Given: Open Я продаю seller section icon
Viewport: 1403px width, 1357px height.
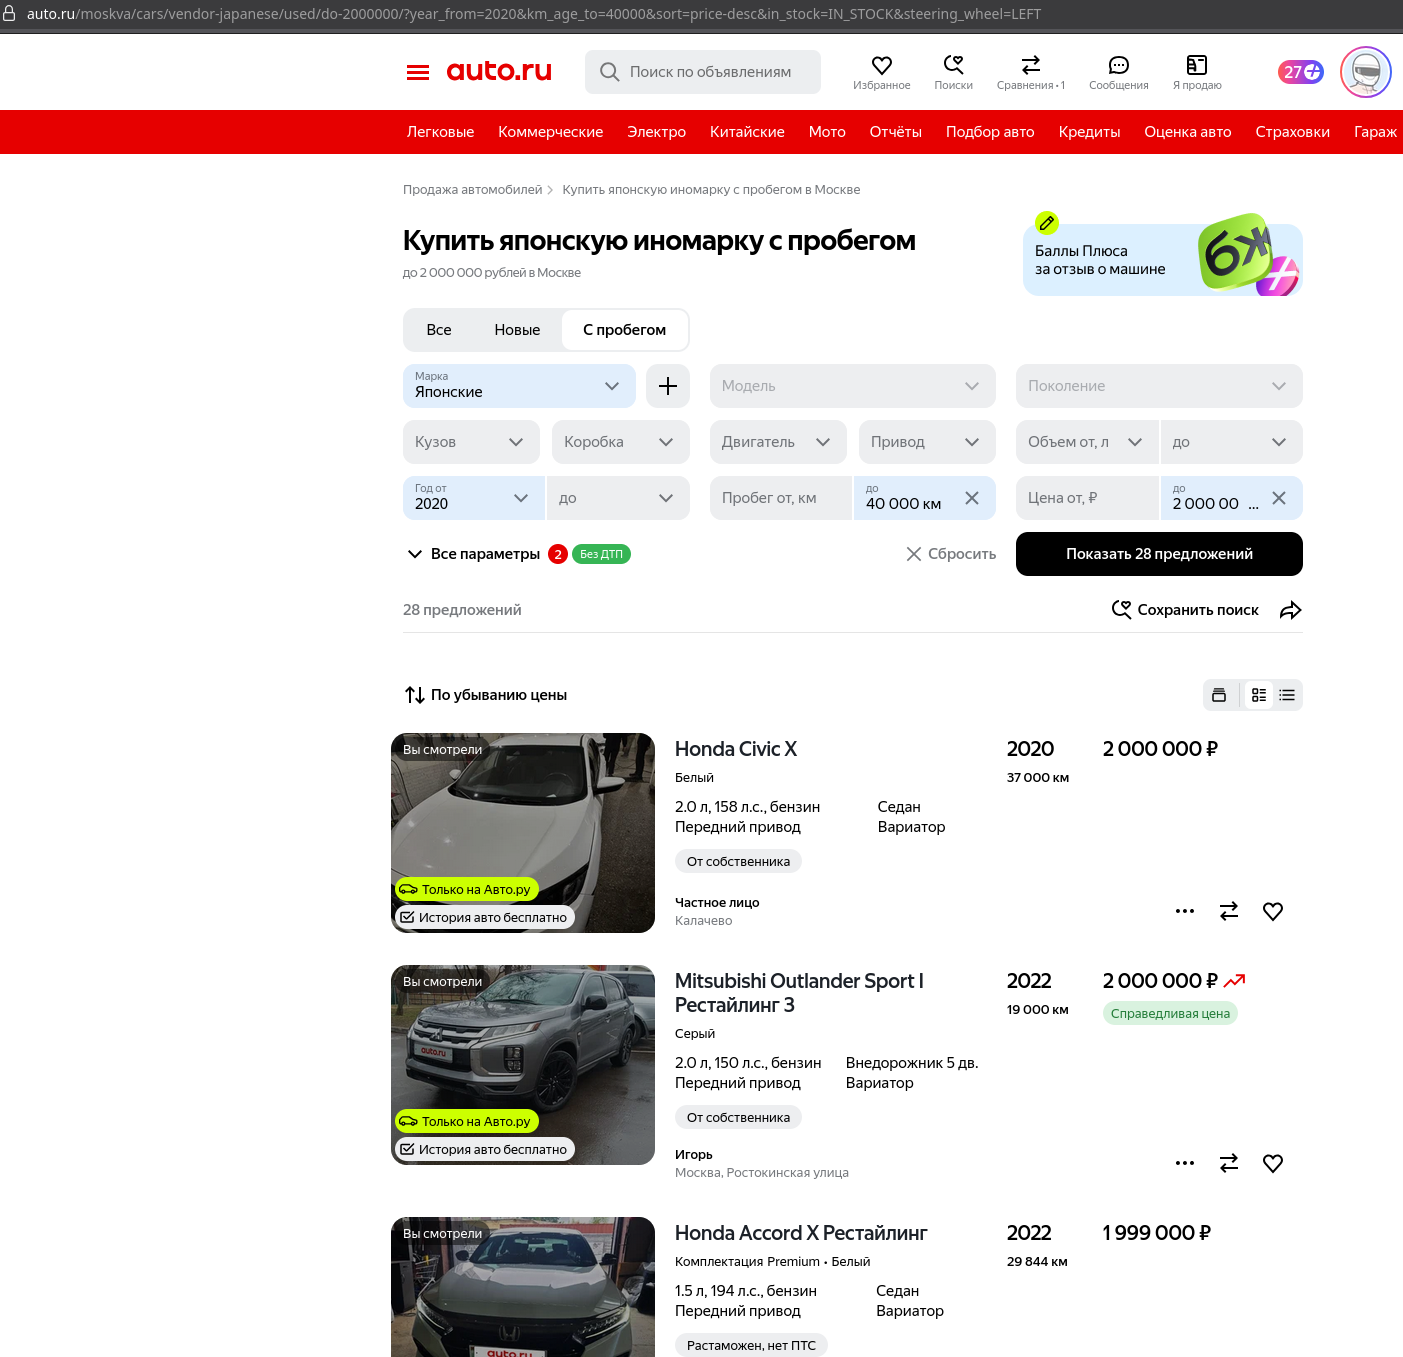Looking at the screenshot, I should pos(1197,72).
